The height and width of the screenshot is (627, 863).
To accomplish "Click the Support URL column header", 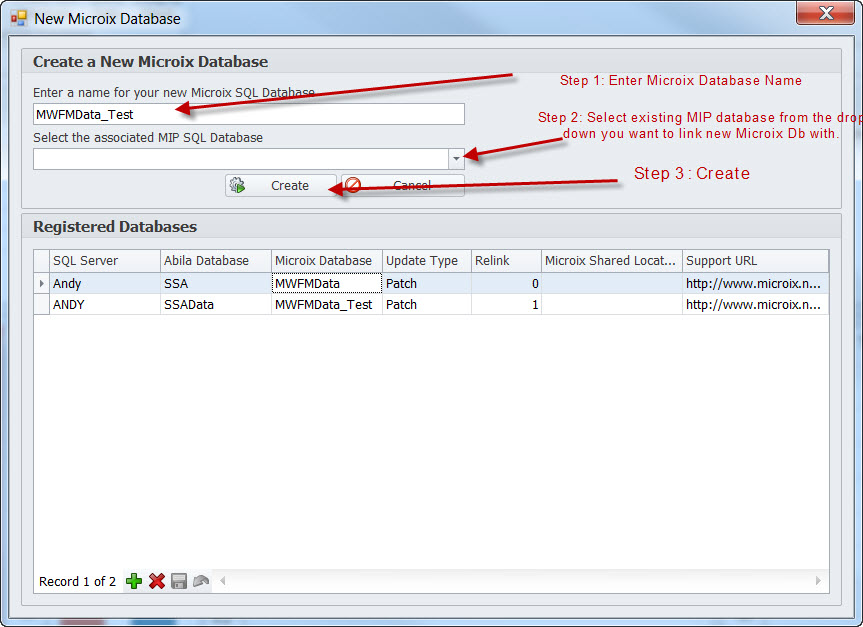I will (755, 261).
